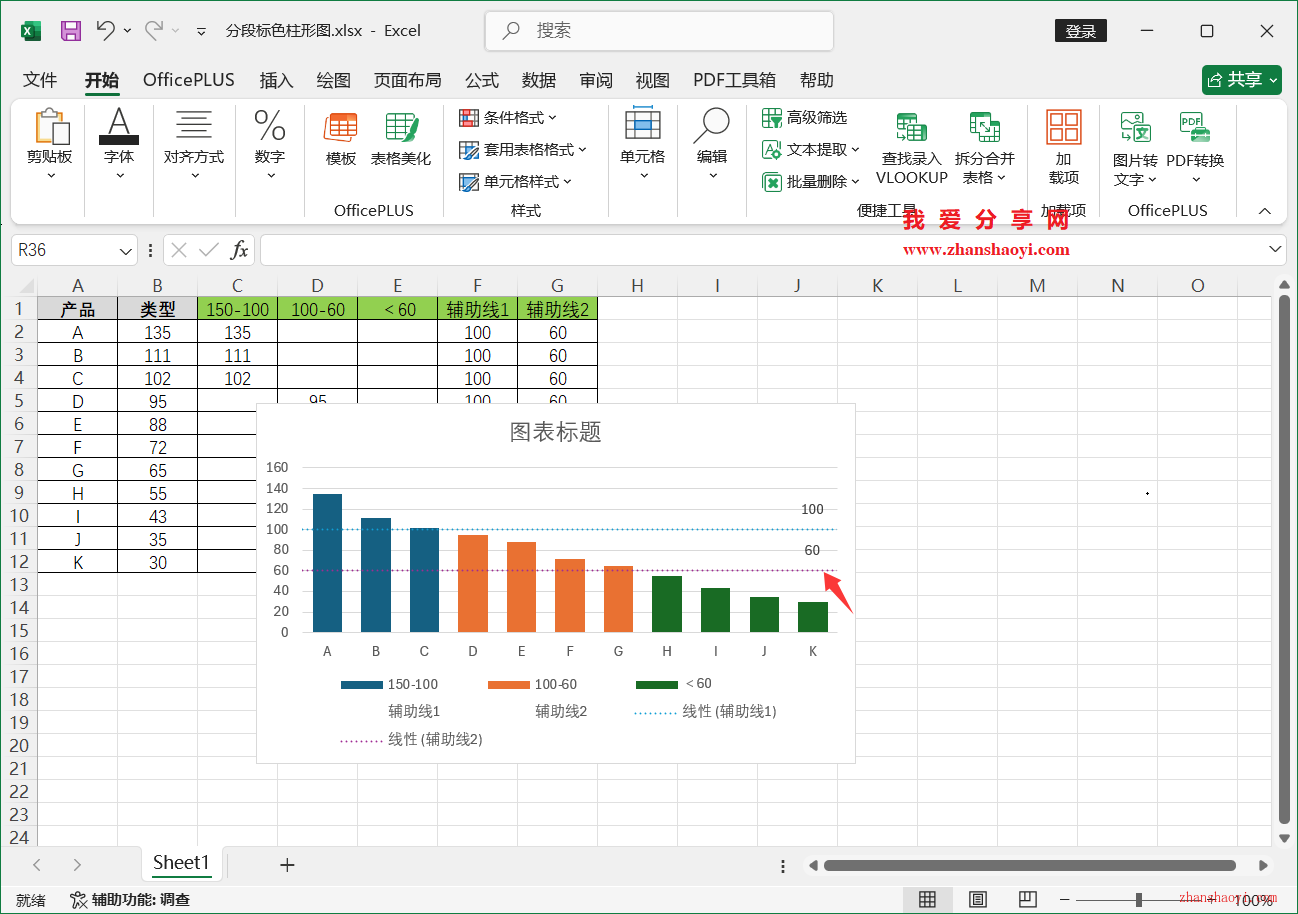Click the 共享 share button
Screen dimensions: 1298x914
pyautogui.click(x=1240, y=79)
